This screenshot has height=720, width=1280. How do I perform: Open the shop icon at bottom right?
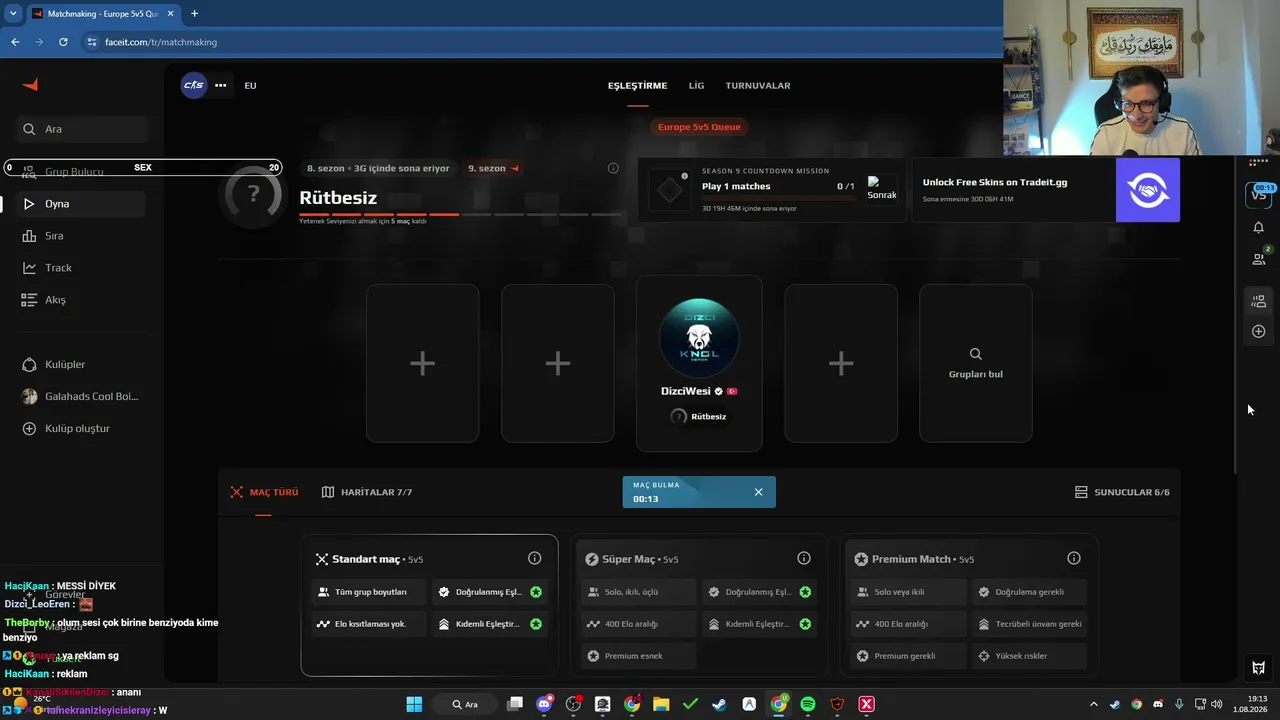click(1258, 667)
